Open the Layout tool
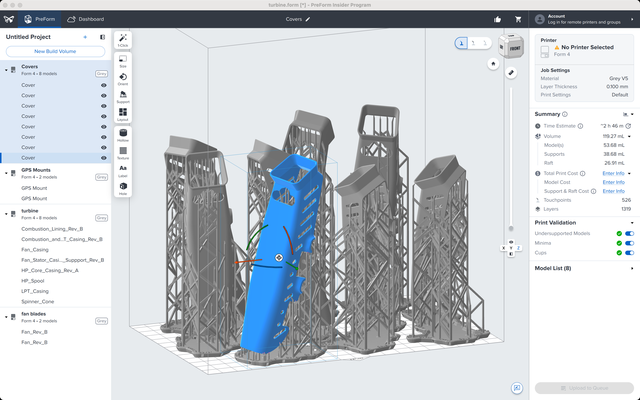Screen dimensions: 640x400 click(123, 115)
